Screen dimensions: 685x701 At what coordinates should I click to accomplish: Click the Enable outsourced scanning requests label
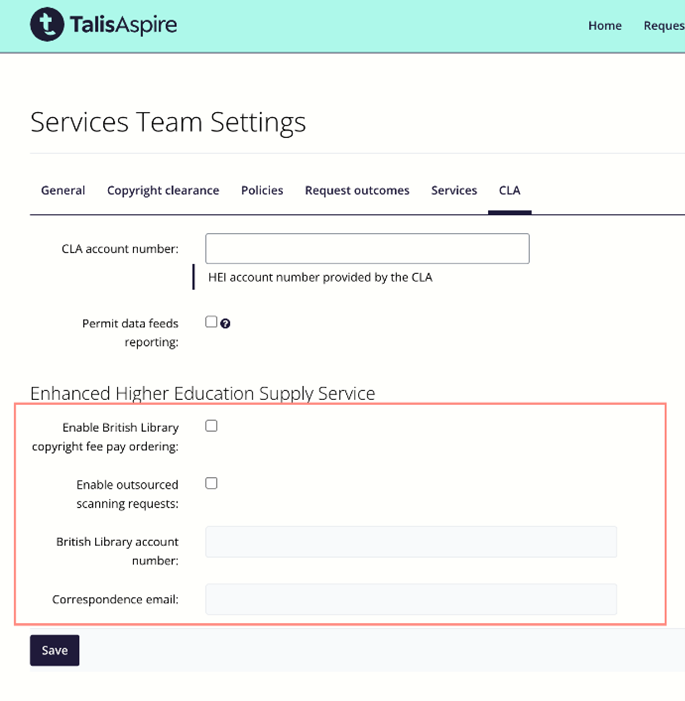click(127, 493)
